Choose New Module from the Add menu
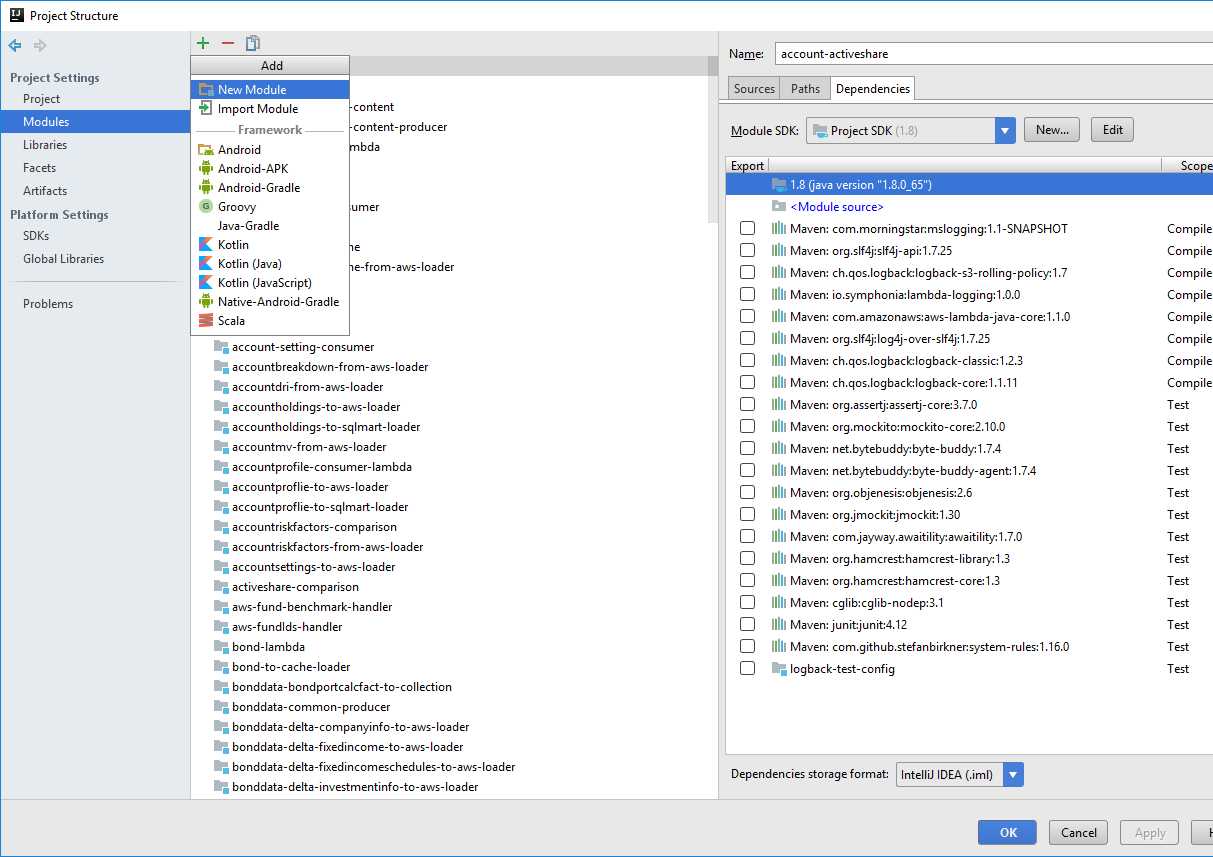This screenshot has height=857, width=1213. coord(270,89)
